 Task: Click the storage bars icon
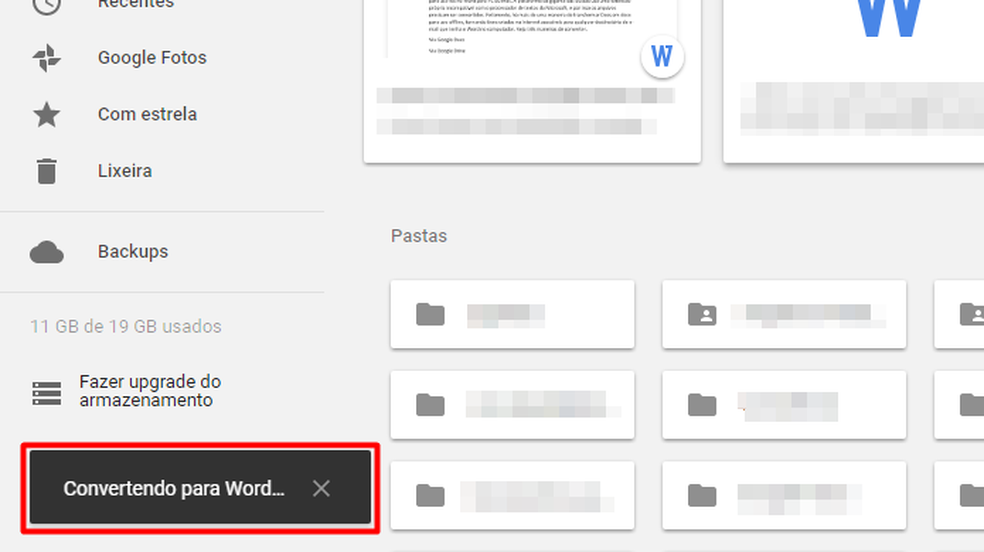click(46, 393)
